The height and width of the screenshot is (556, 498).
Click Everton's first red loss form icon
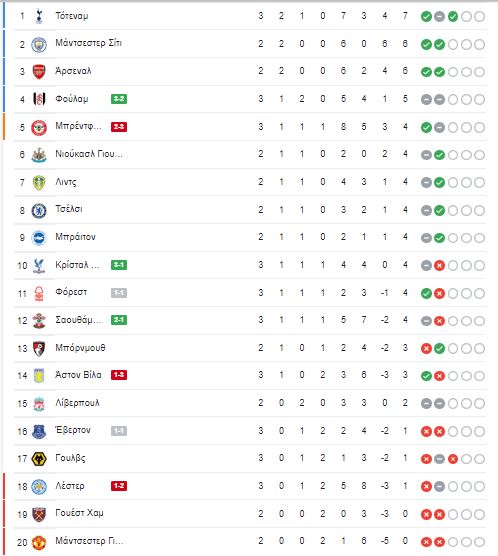pos(426,432)
